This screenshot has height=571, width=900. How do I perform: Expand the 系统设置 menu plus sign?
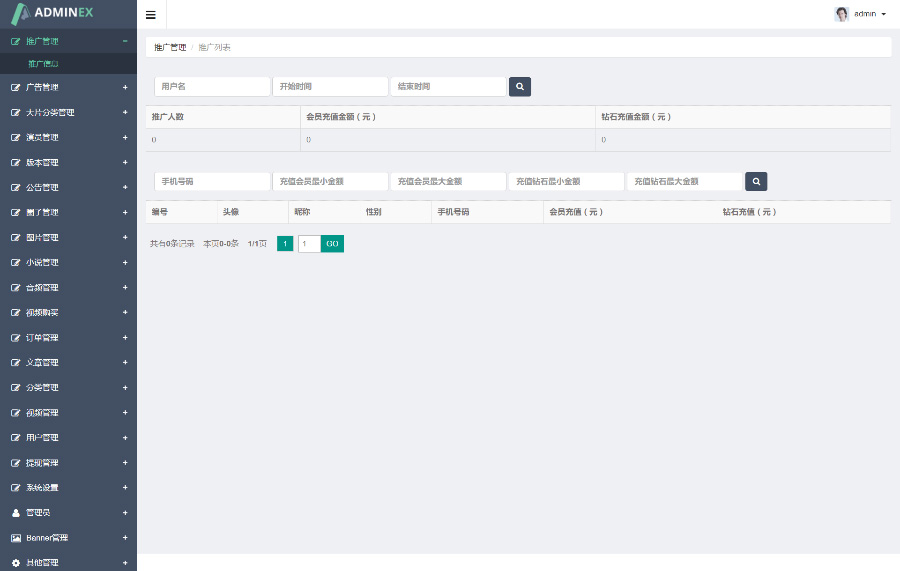(125, 487)
